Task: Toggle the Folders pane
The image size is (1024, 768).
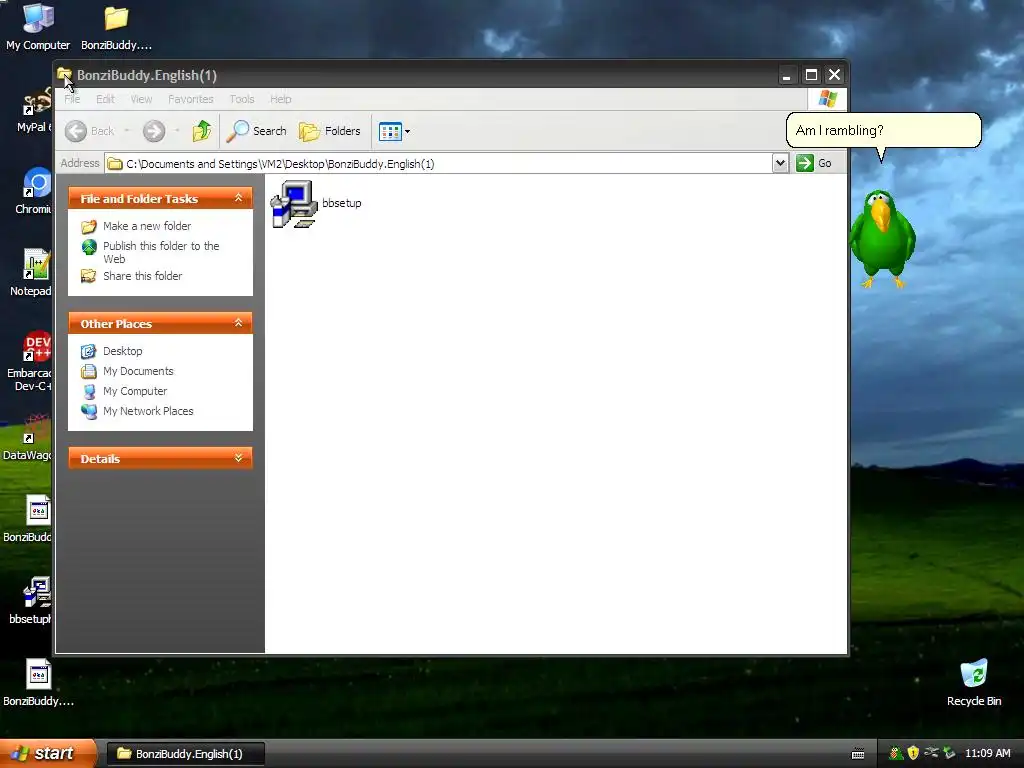Action: coord(330,131)
